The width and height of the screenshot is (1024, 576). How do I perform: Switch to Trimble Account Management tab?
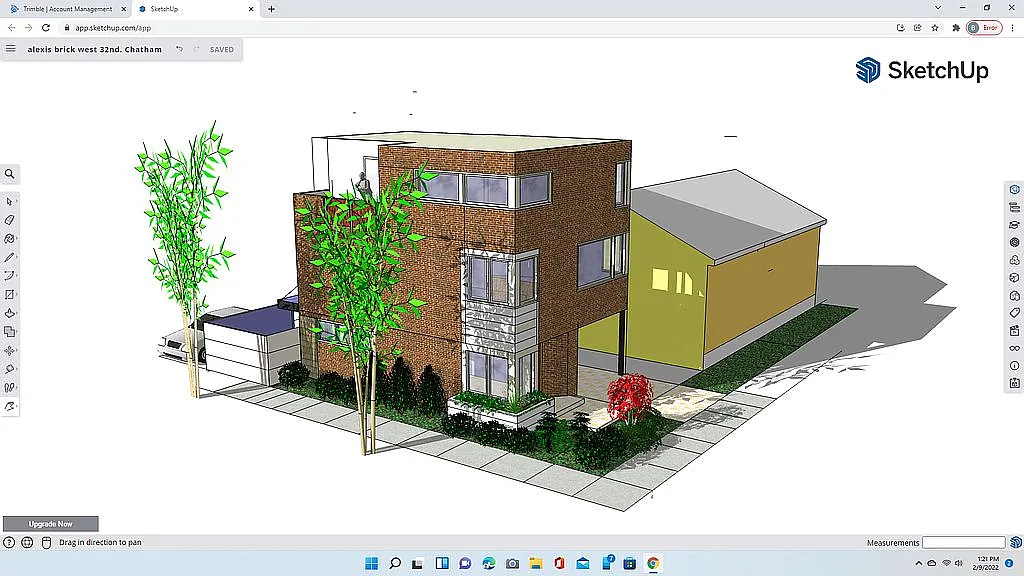(x=68, y=9)
